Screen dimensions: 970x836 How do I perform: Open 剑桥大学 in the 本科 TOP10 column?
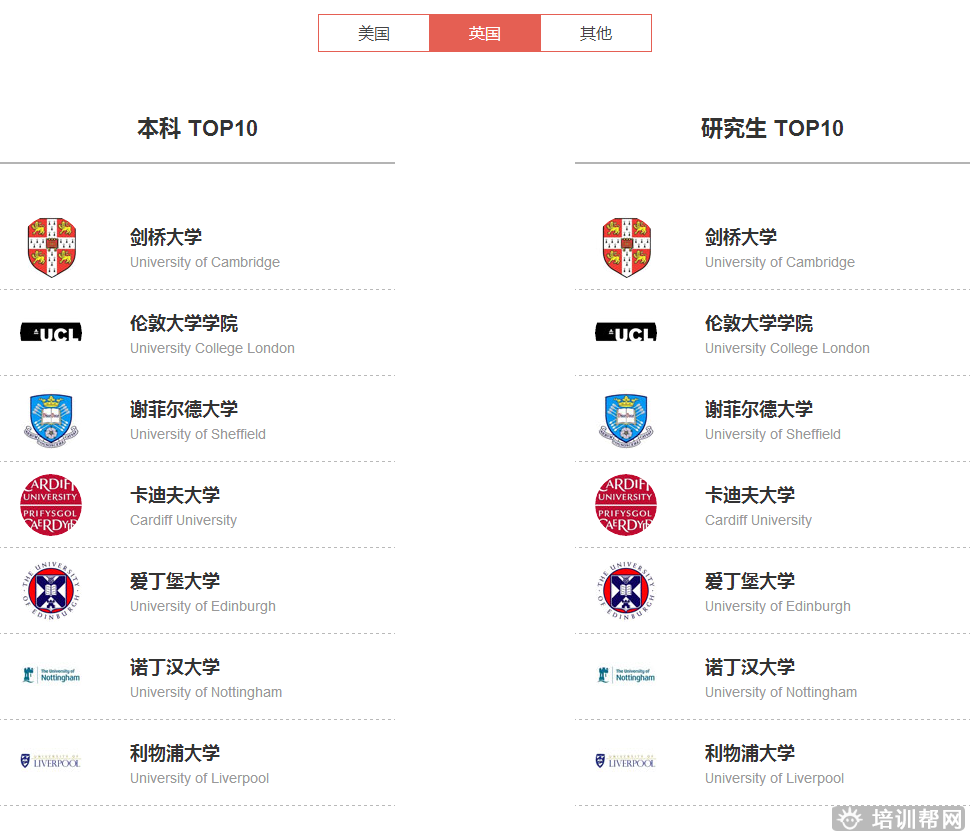pos(166,237)
